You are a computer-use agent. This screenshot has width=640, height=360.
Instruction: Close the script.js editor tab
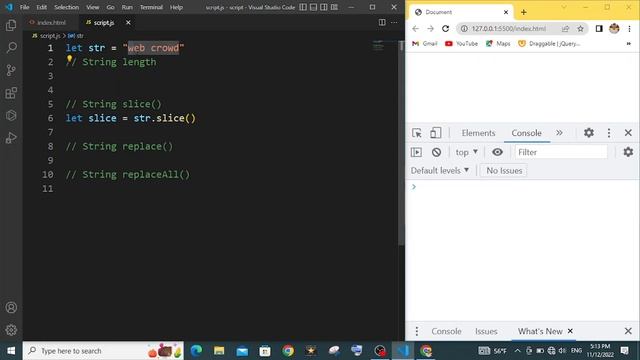pos(128,22)
